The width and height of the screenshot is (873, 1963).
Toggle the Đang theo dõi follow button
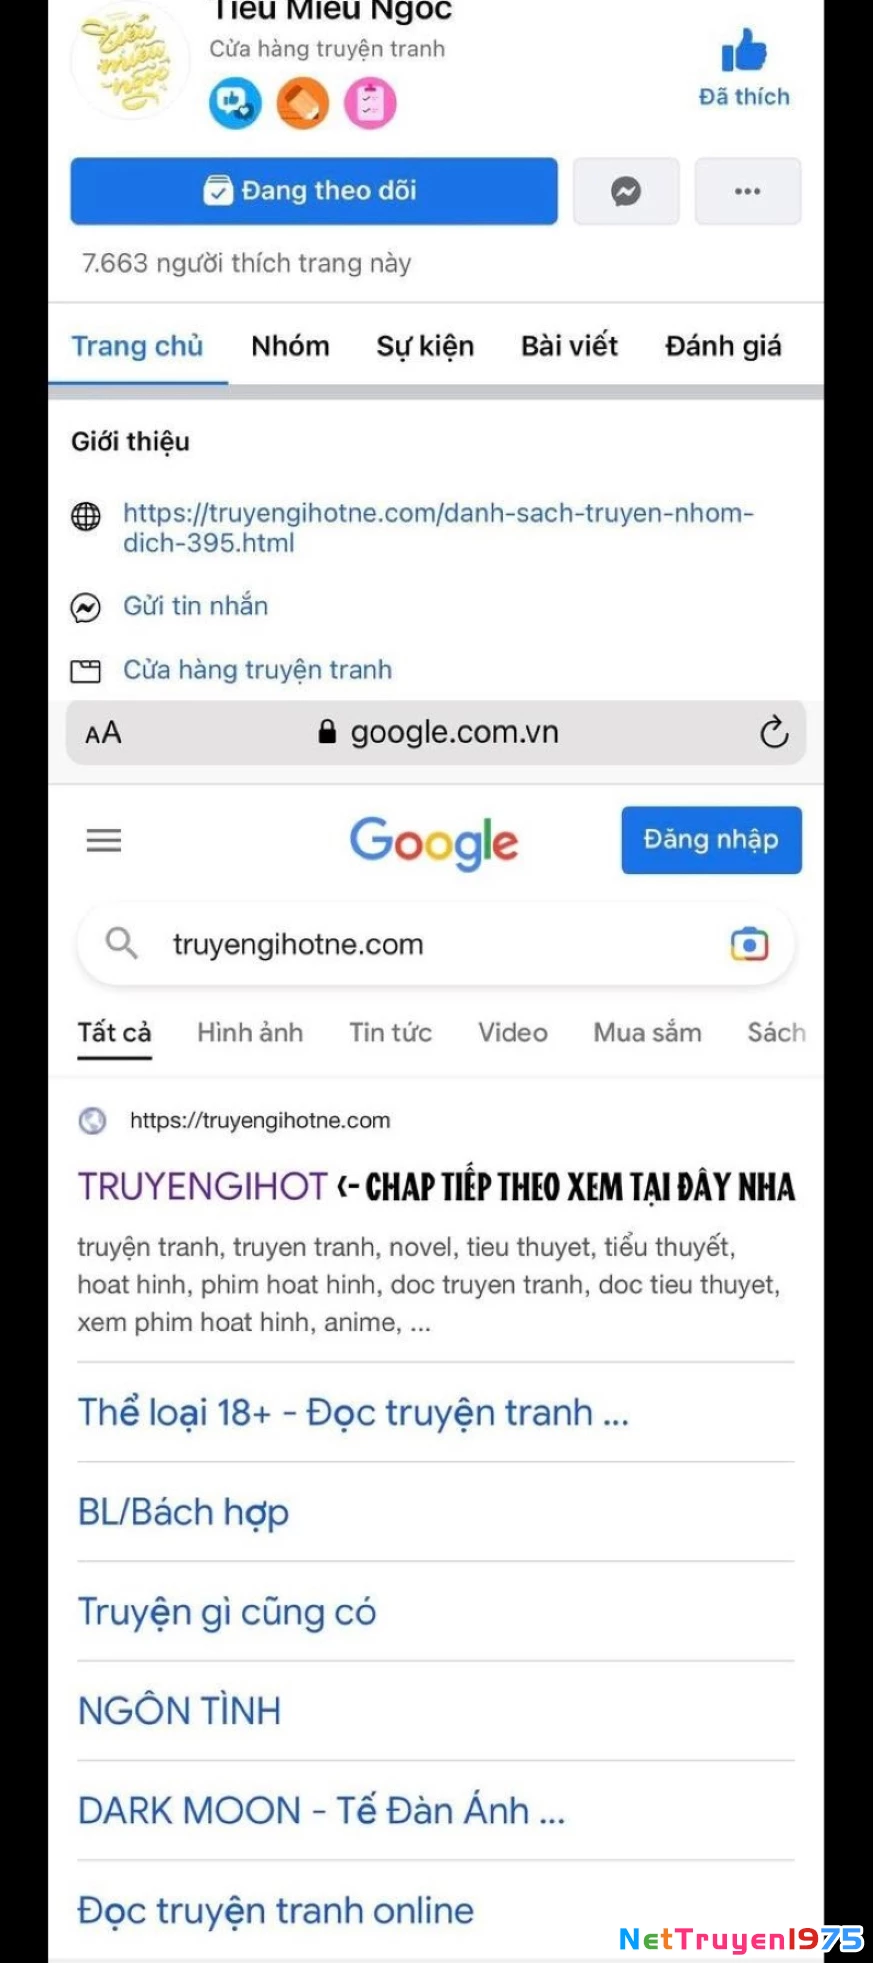pos(314,191)
